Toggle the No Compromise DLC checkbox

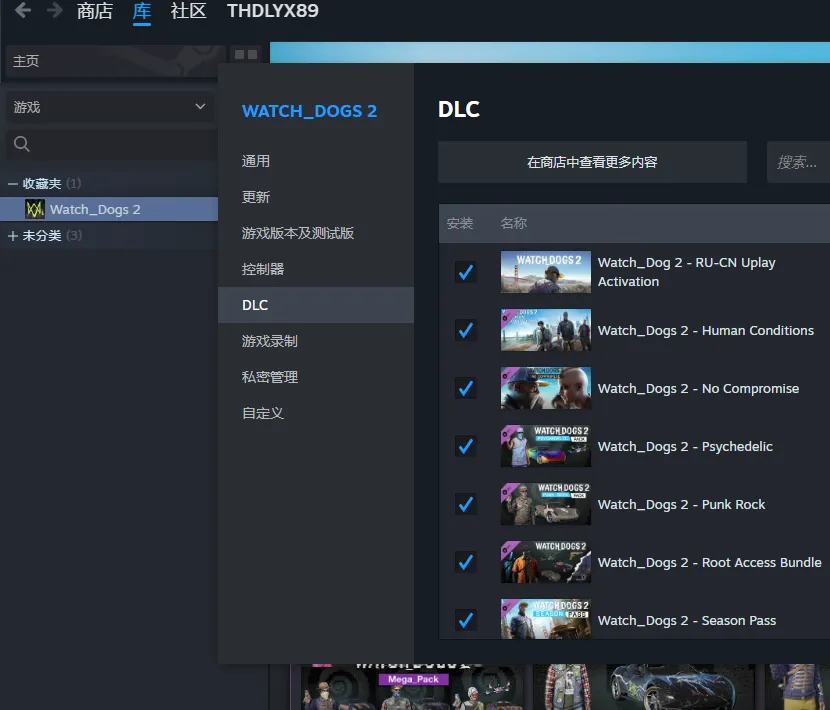(465, 388)
